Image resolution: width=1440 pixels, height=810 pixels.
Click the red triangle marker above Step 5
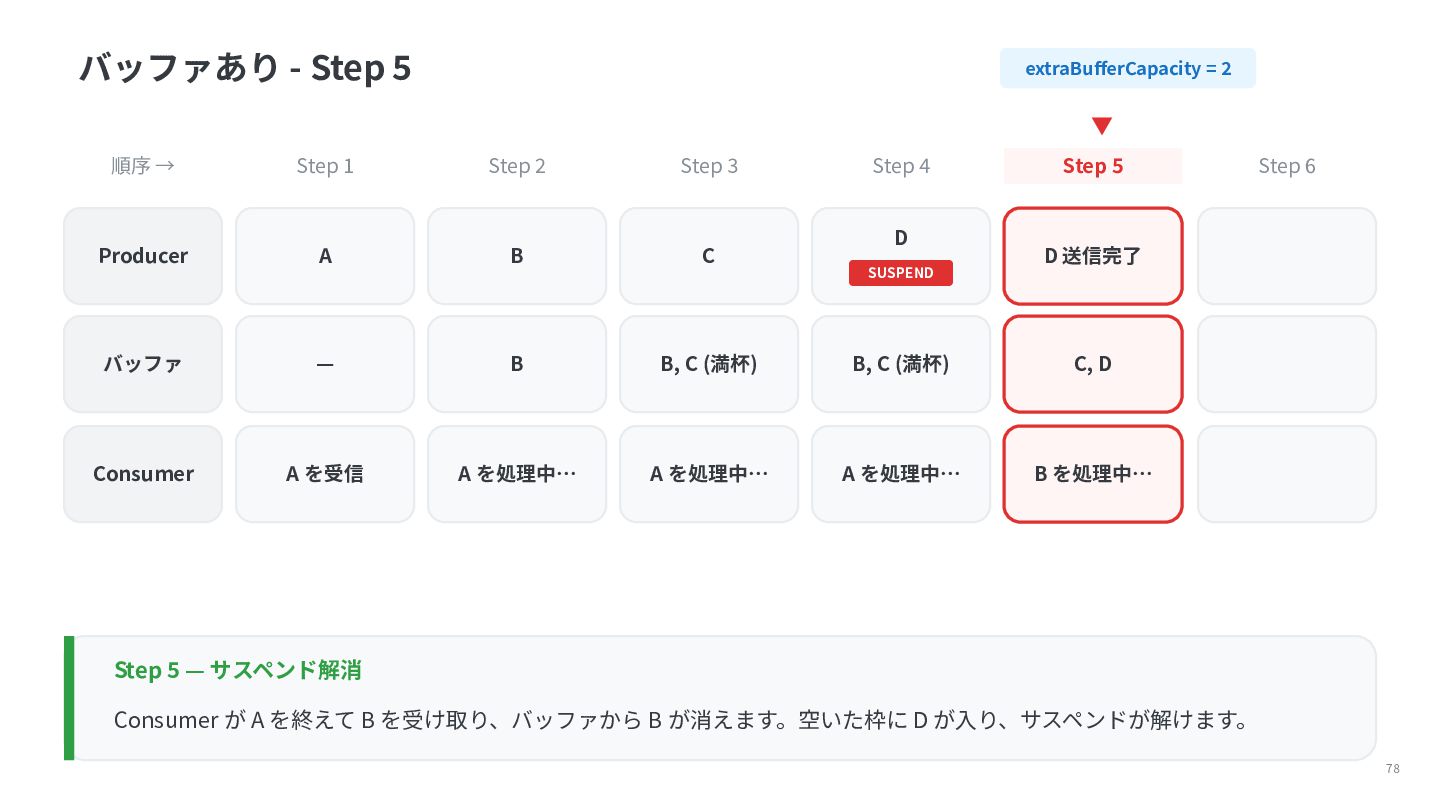[x=1101, y=126]
